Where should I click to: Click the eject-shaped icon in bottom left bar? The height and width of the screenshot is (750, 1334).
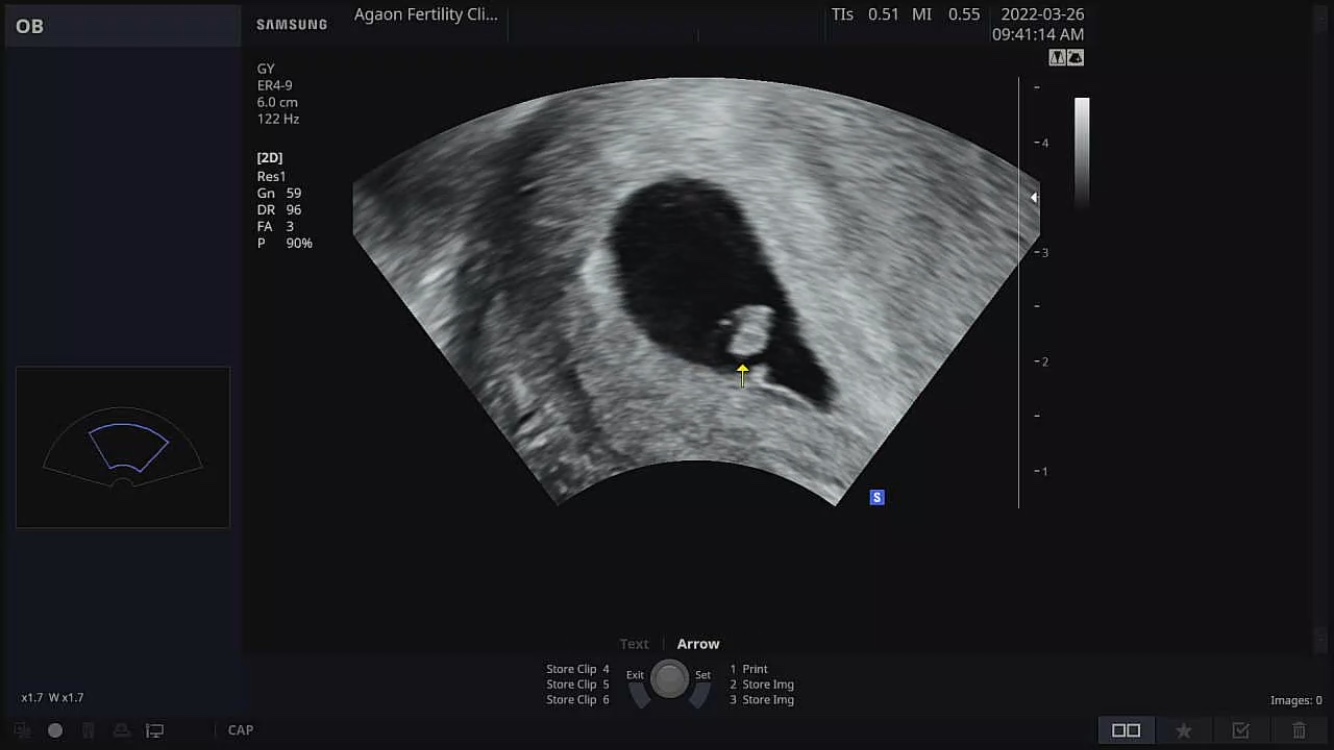pos(121,730)
